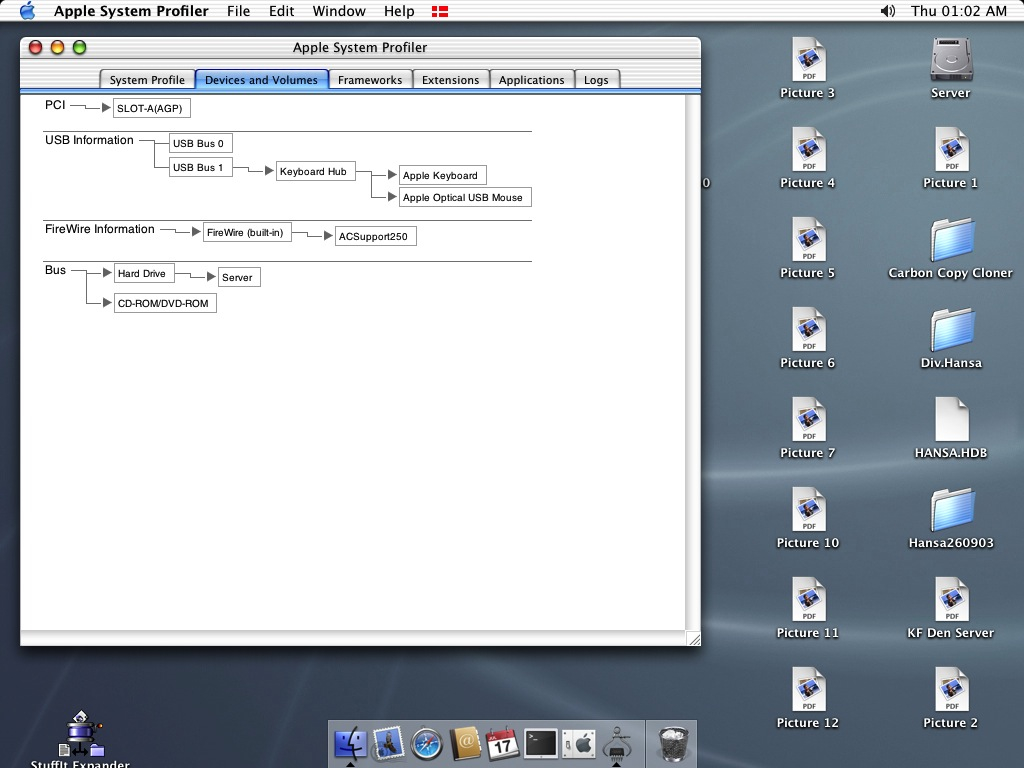This screenshot has height=768, width=1024.
Task: Launch Safari from the Dock
Action: (426, 743)
